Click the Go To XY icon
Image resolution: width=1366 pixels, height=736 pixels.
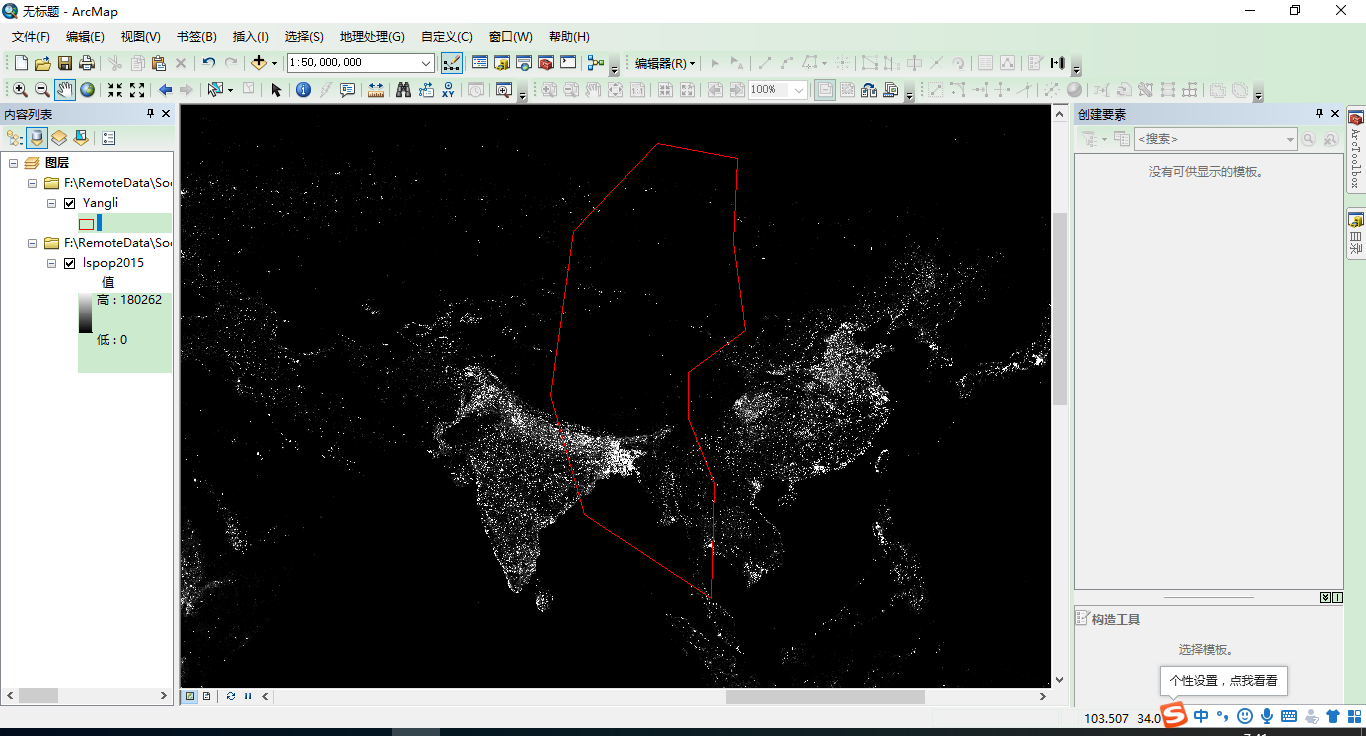(x=448, y=90)
